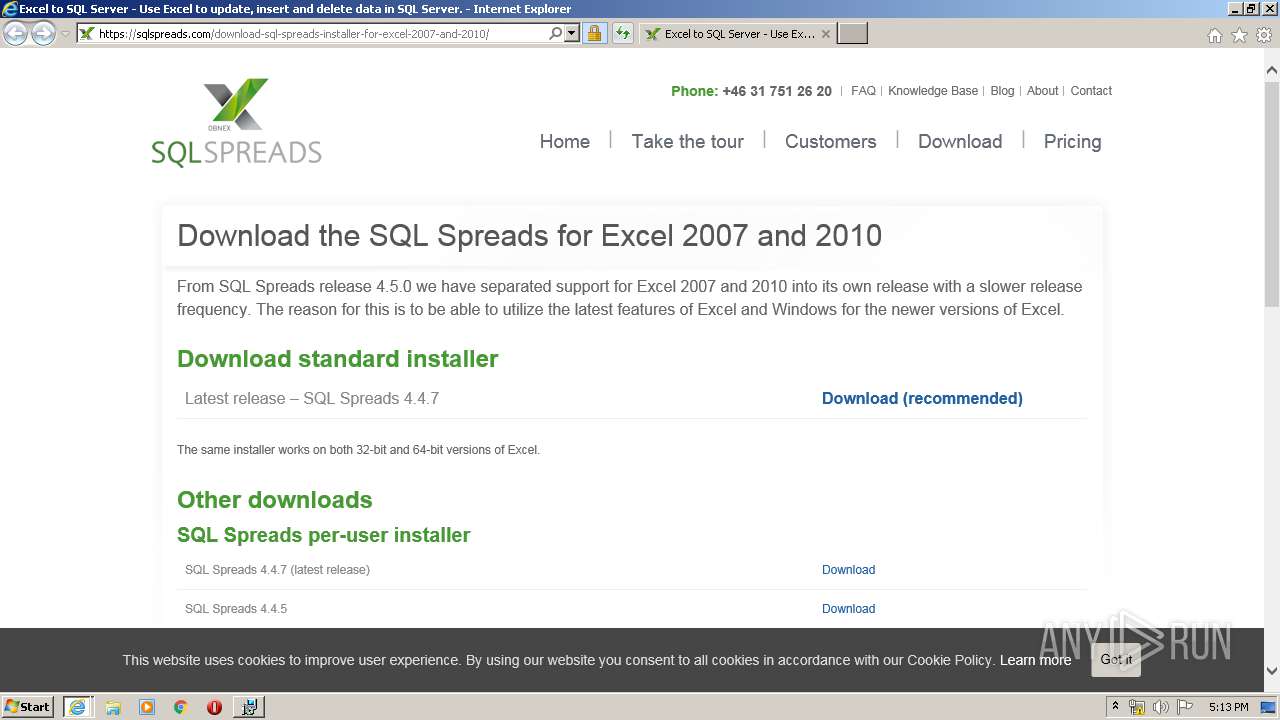Click the page scrollbar up arrow
This screenshot has width=1280, height=720.
click(1272, 71)
